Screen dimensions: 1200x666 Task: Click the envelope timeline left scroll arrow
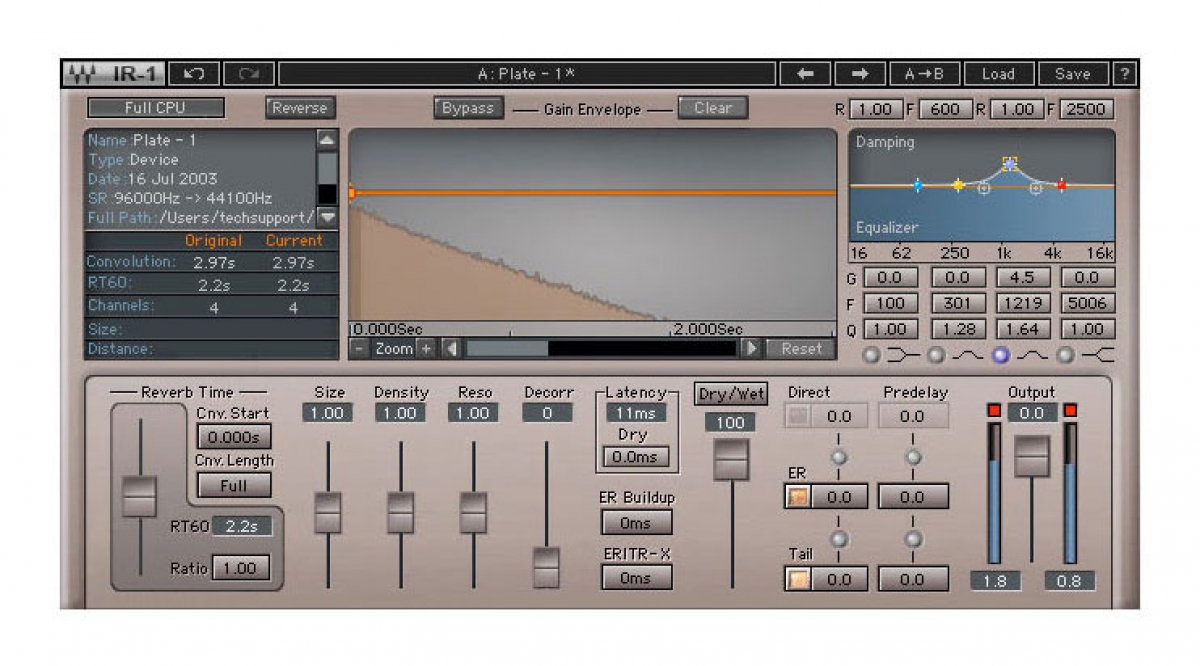point(452,348)
